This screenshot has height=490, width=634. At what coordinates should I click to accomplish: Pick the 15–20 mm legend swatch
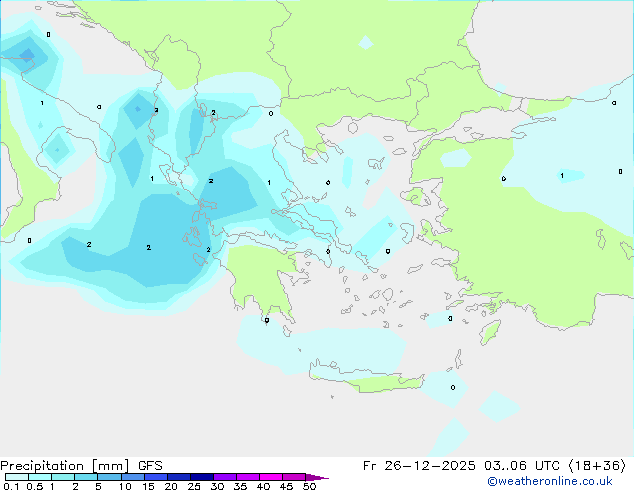(156, 477)
